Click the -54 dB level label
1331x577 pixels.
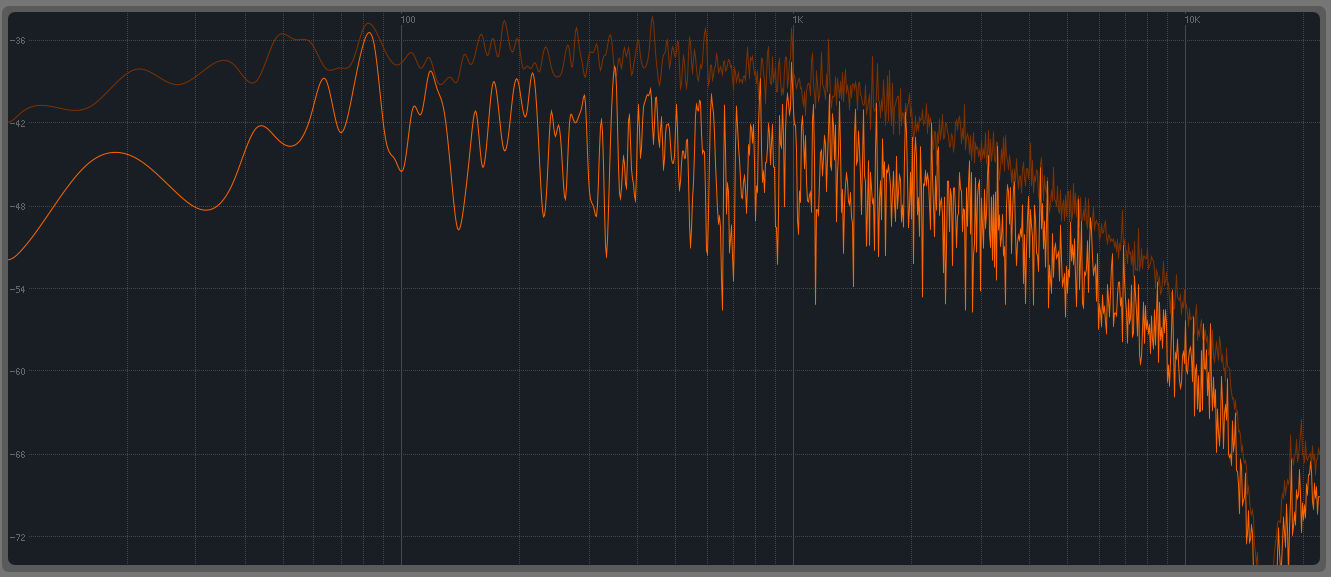click(x=19, y=289)
